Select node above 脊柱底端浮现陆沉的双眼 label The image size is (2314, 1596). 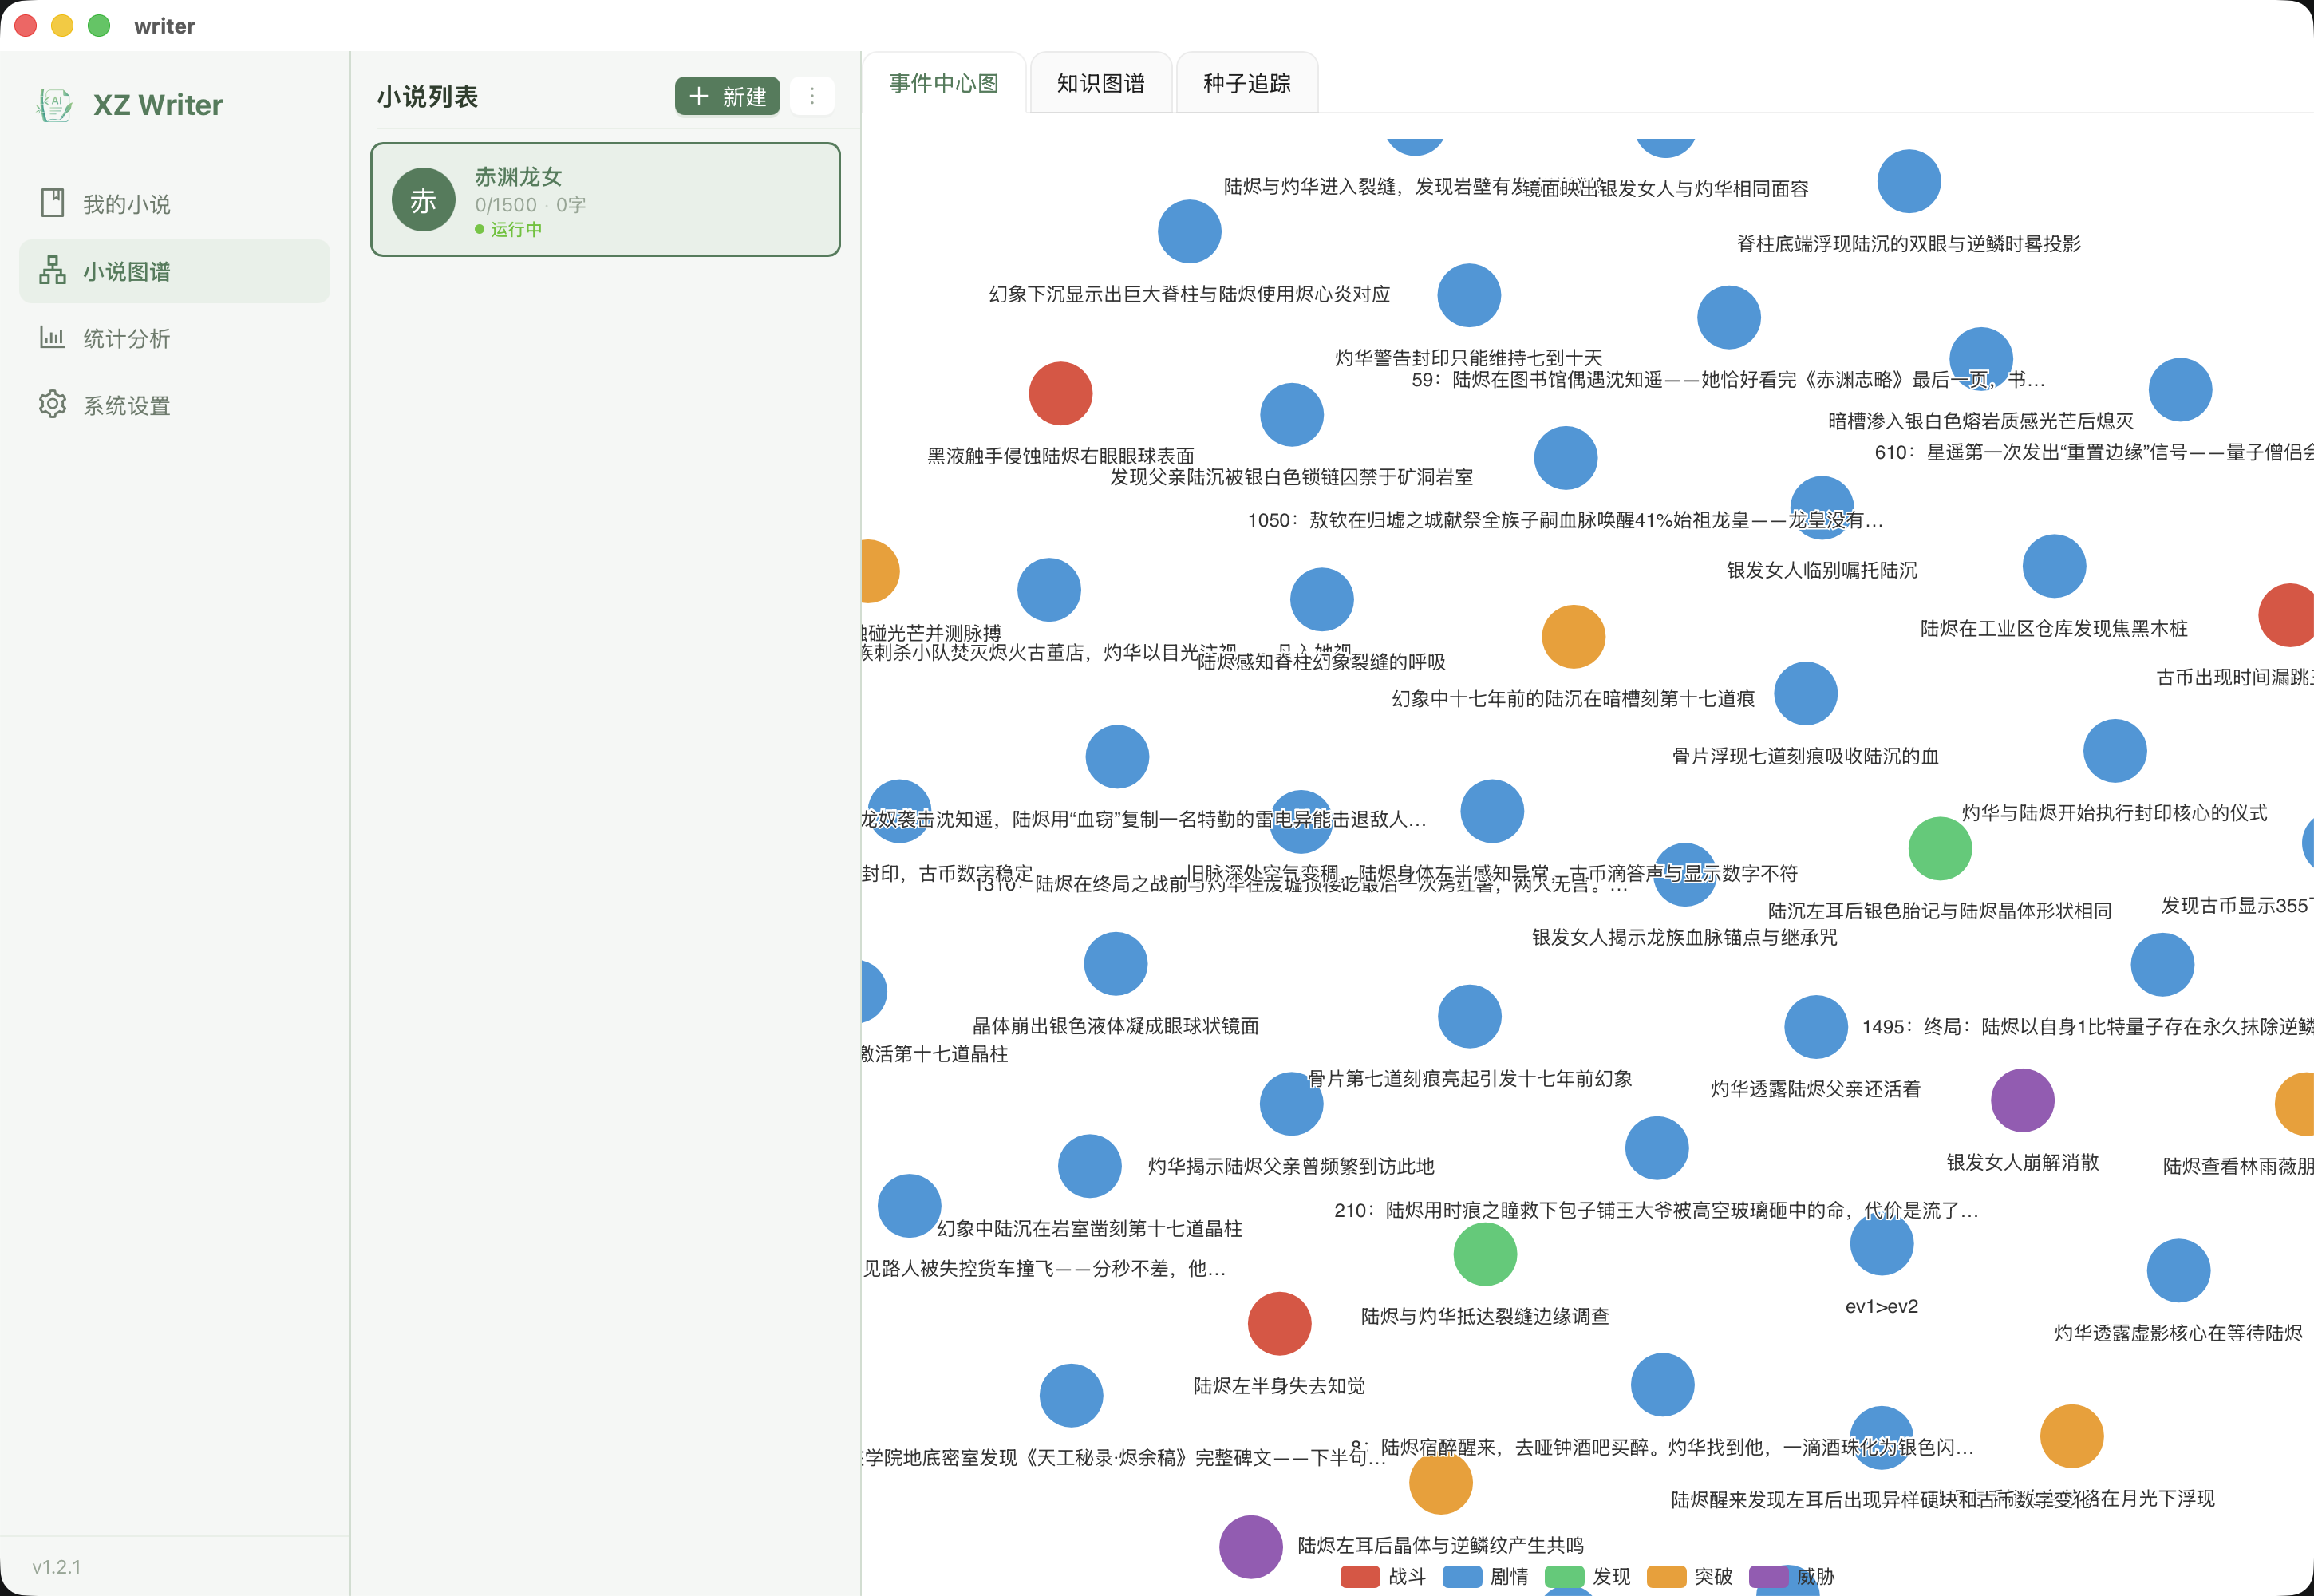click(x=1908, y=181)
